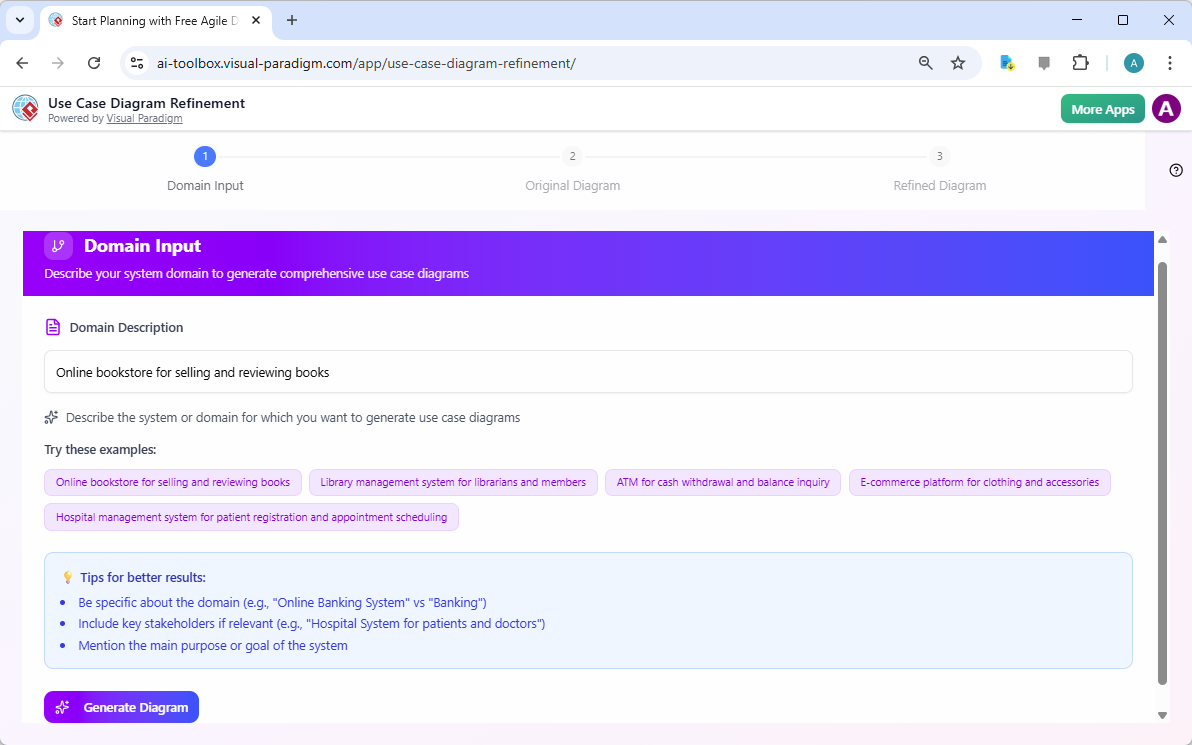Open the tab search chevron
Image resolution: width=1192 pixels, height=745 pixels.
pos(19,20)
